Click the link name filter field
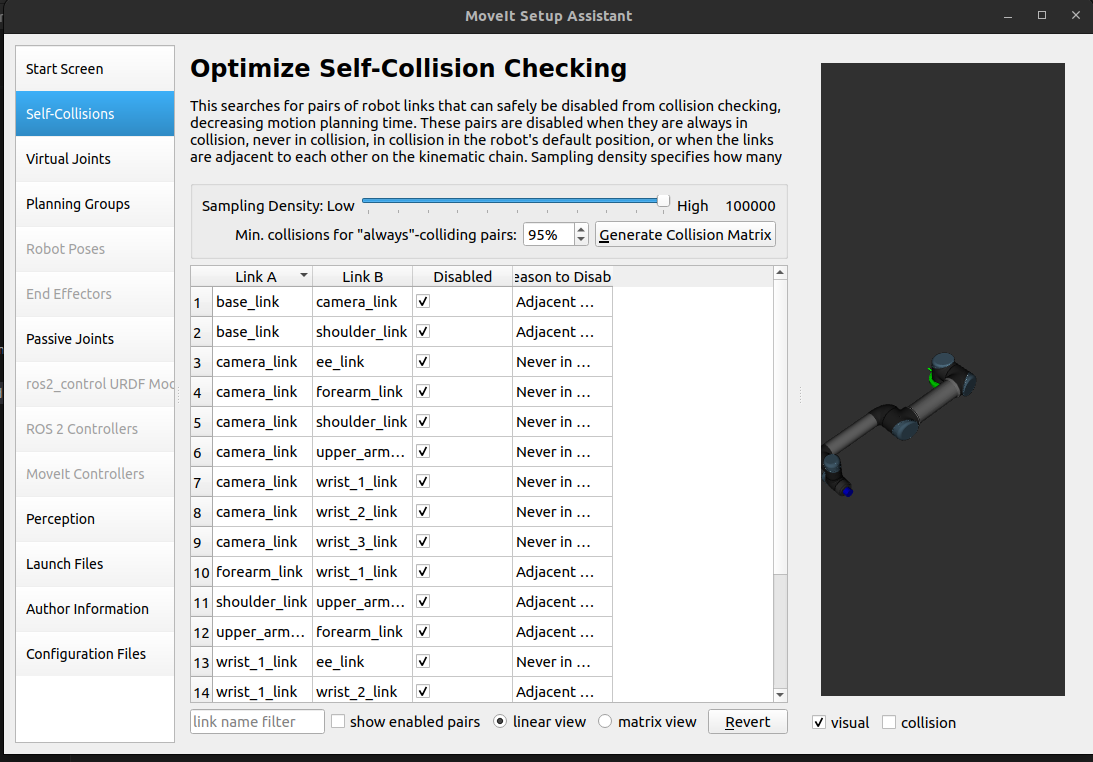1093x762 pixels. point(257,722)
